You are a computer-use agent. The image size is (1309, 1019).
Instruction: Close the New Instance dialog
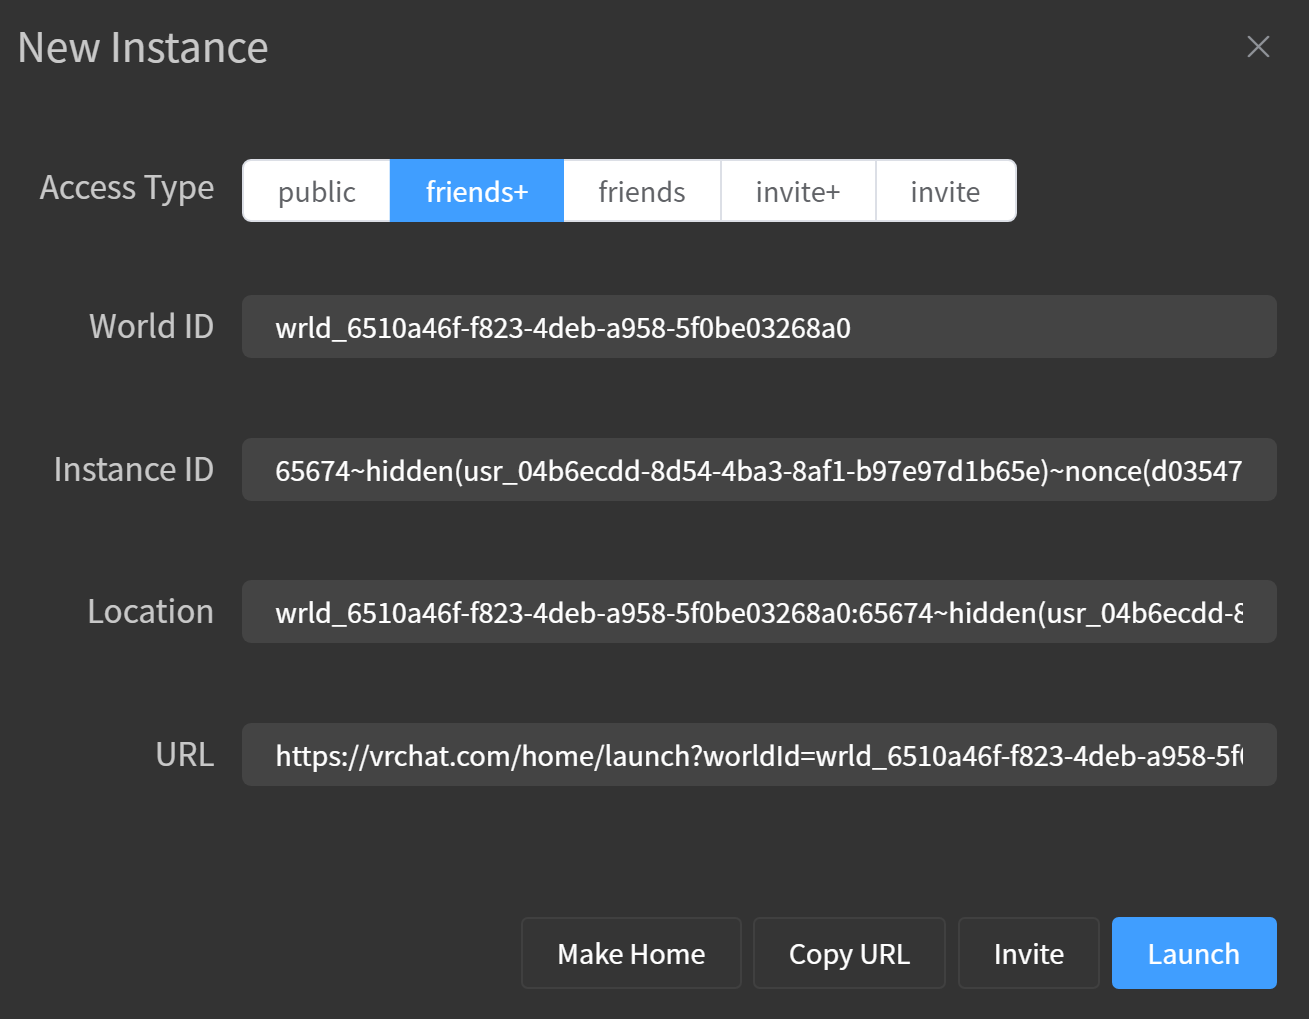point(1258,46)
